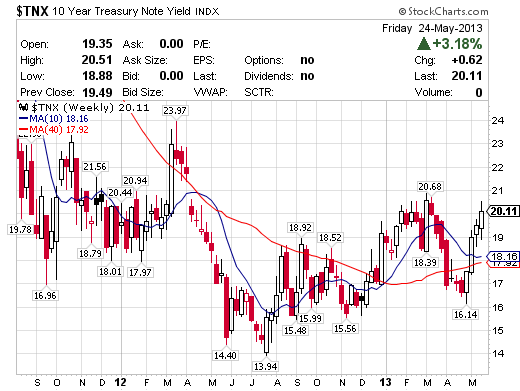Click the green up-triangle beside +3.18%
Image resolution: width=520 pixels, height=391 pixels.
click(424, 44)
